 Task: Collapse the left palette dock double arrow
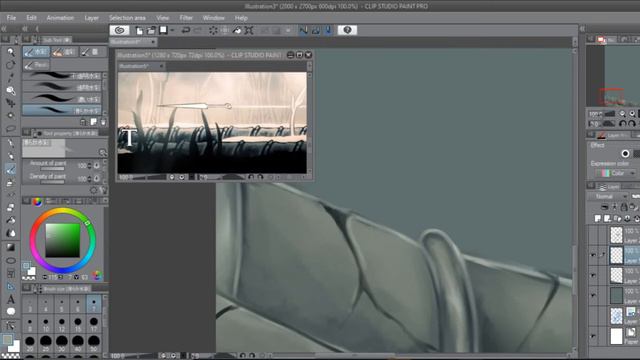(x=4, y=29)
